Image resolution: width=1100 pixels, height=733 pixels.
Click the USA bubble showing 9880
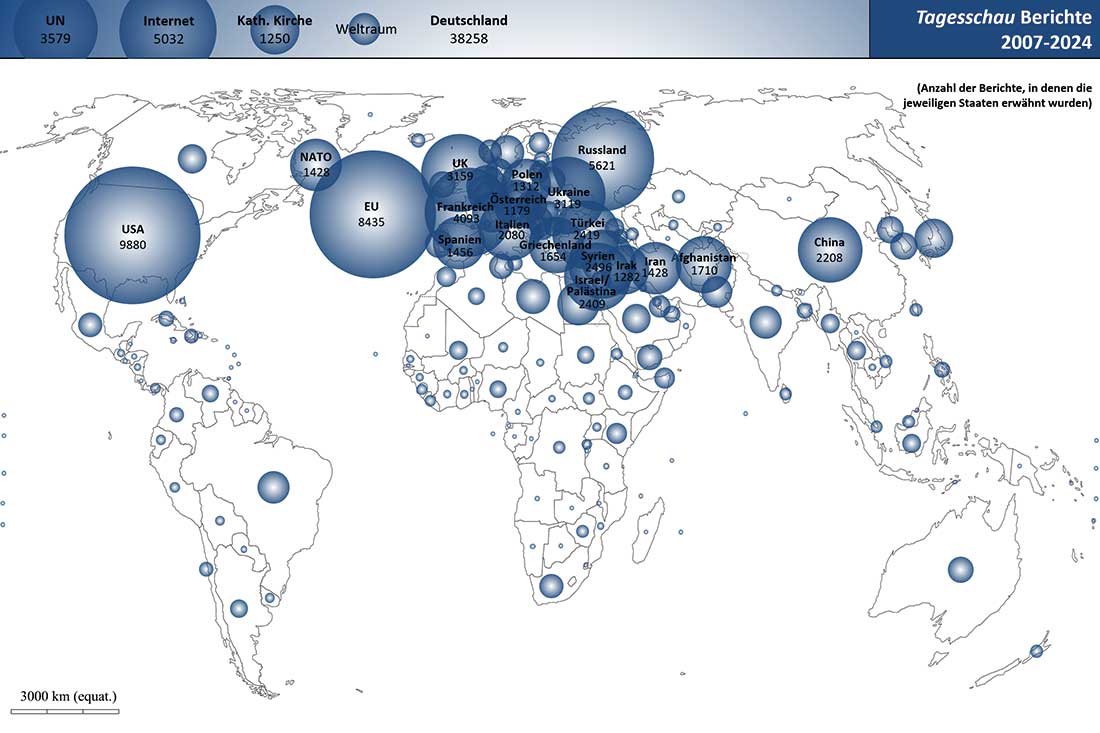pos(132,236)
